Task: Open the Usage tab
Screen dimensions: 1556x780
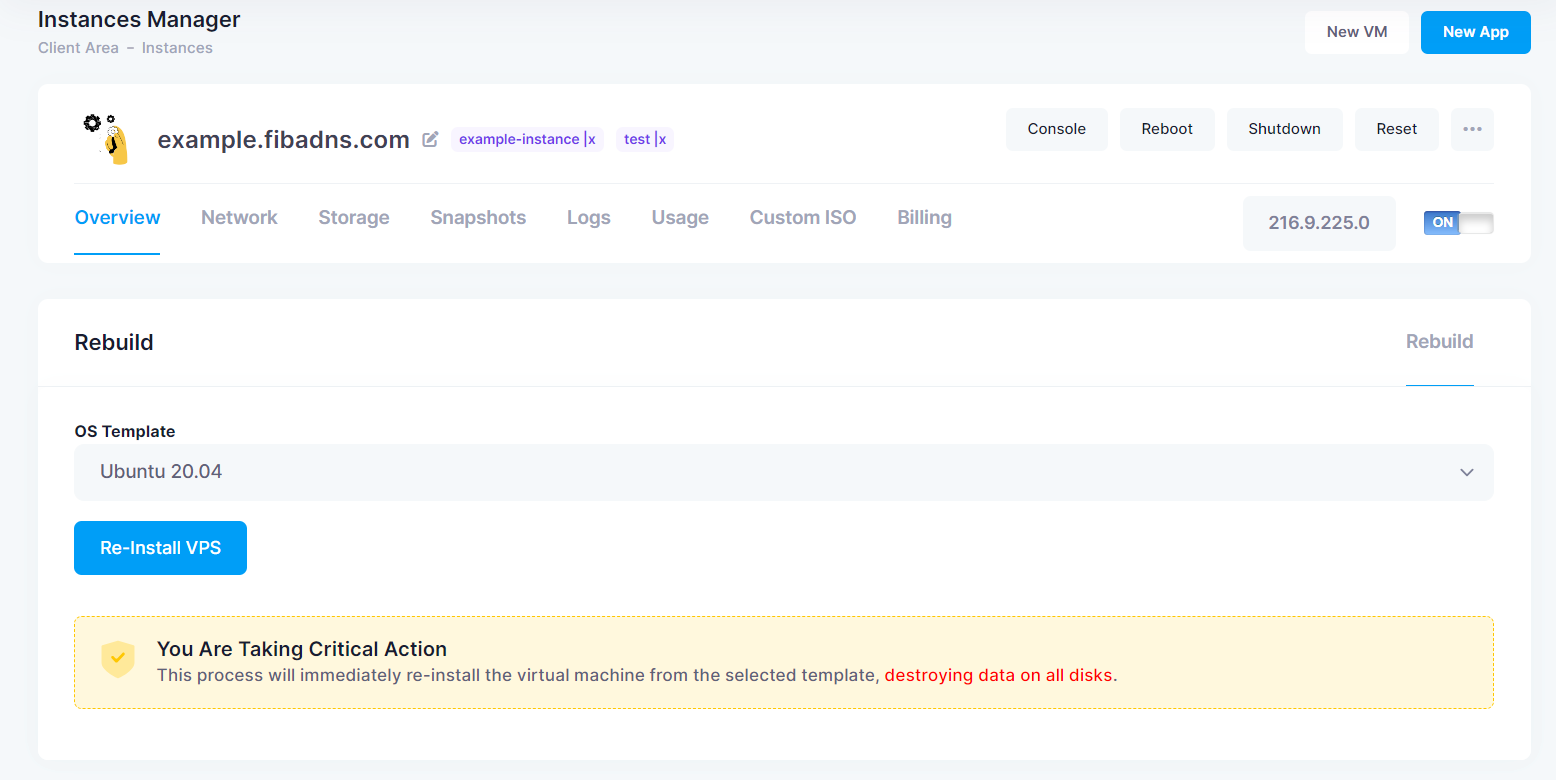Action: tap(680, 218)
